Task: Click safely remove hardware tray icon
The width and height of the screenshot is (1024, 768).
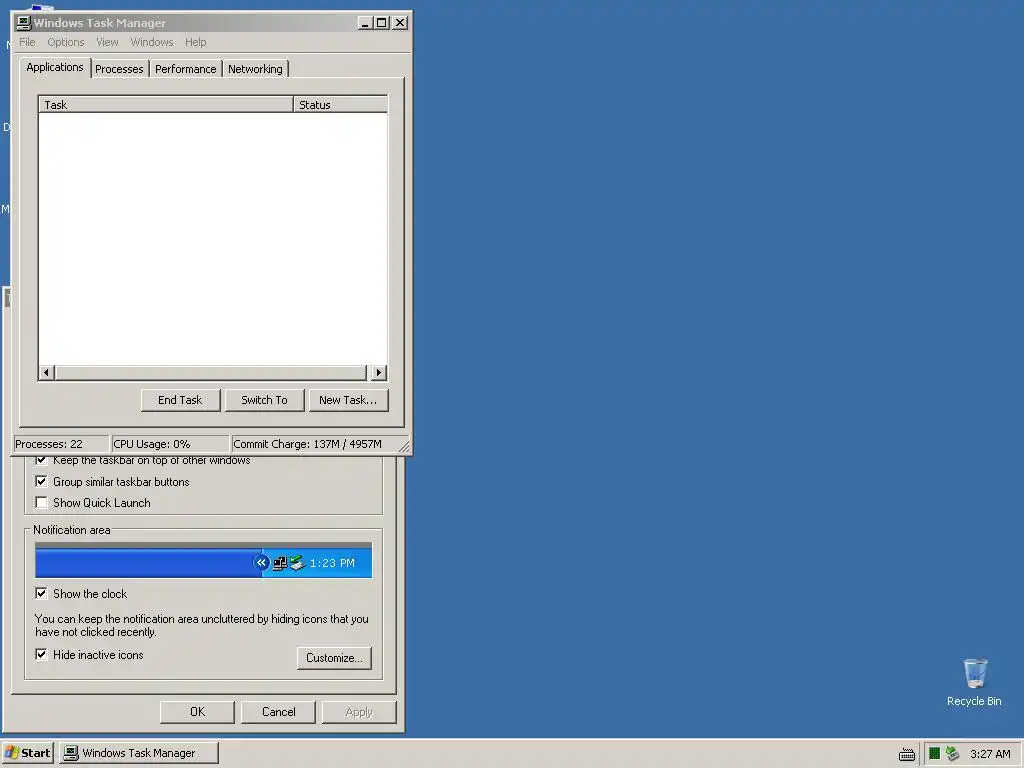Action: coord(952,754)
